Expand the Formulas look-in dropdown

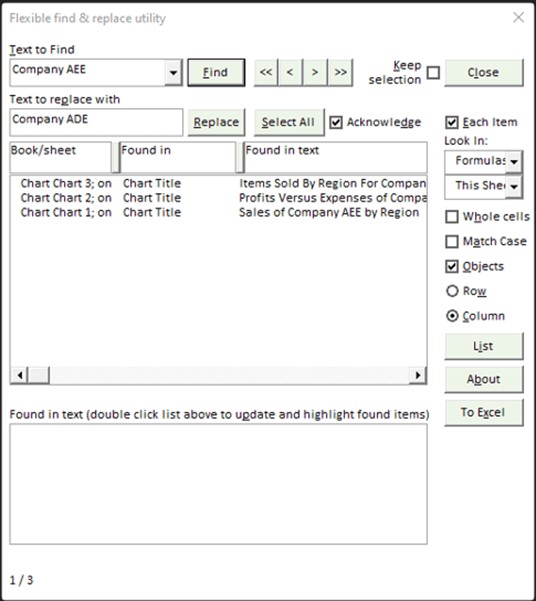(x=514, y=162)
